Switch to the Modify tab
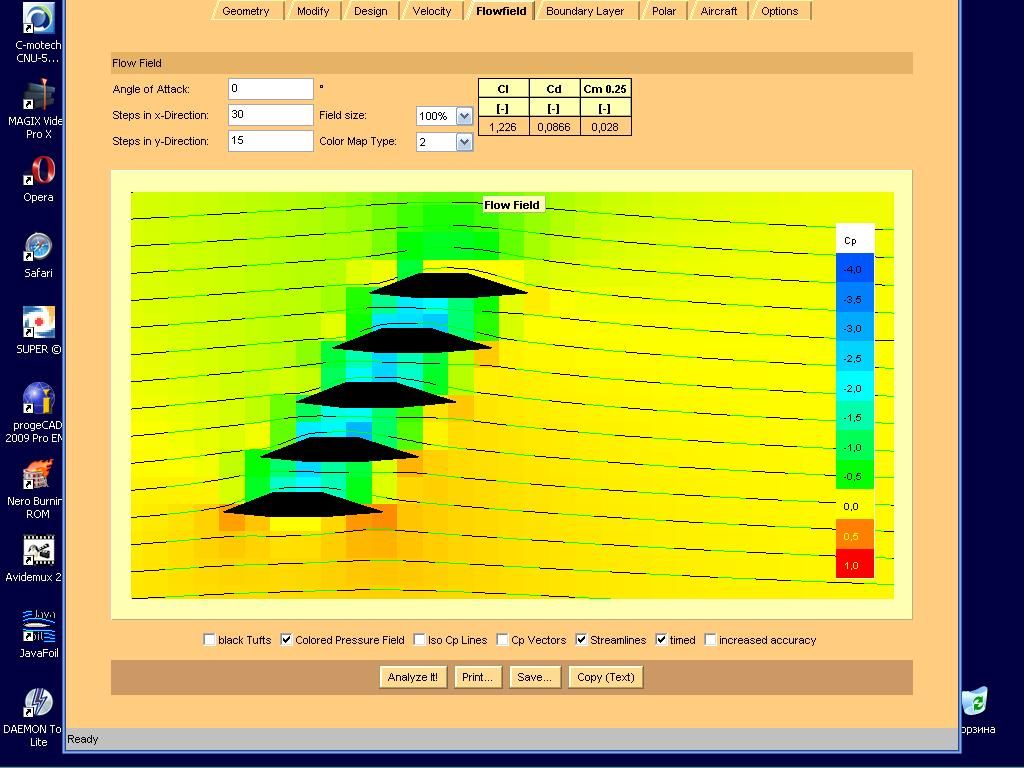Image resolution: width=1024 pixels, height=768 pixels. click(x=313, y=11)
